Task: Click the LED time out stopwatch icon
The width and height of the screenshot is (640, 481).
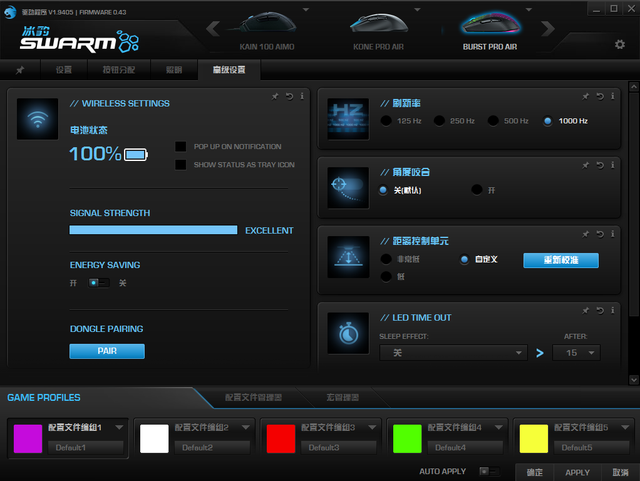Action: coord(348,334)
